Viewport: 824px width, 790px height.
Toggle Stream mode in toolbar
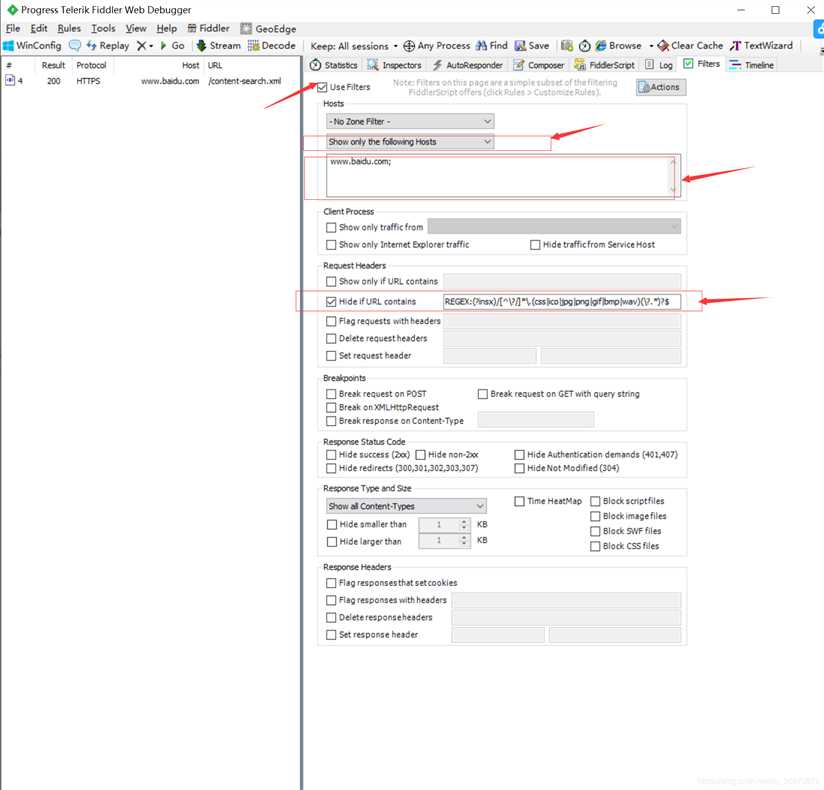[x=218, y=46]
